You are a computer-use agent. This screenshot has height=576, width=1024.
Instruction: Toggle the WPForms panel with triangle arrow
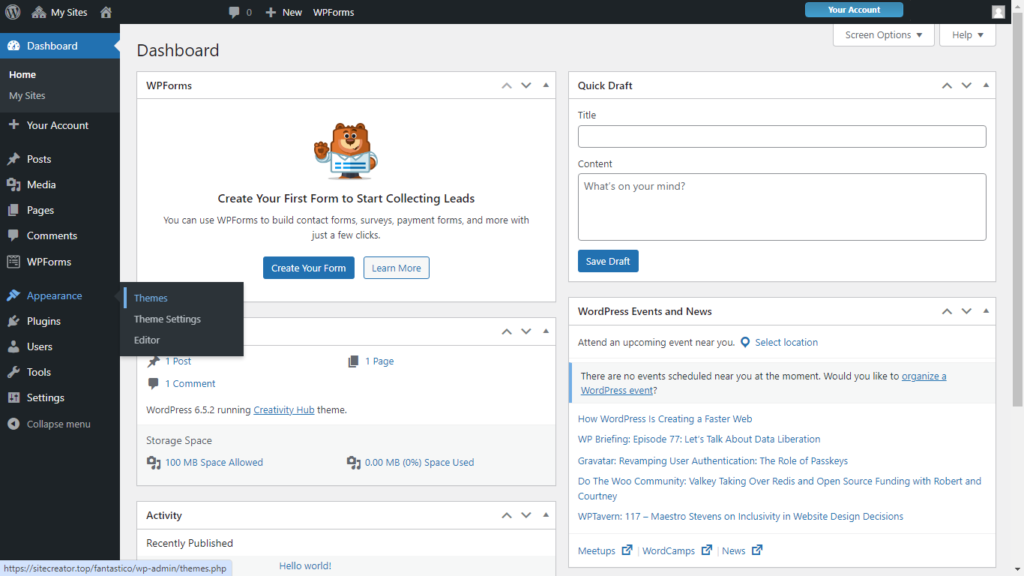pyautogui.click(x=545, y=85)
